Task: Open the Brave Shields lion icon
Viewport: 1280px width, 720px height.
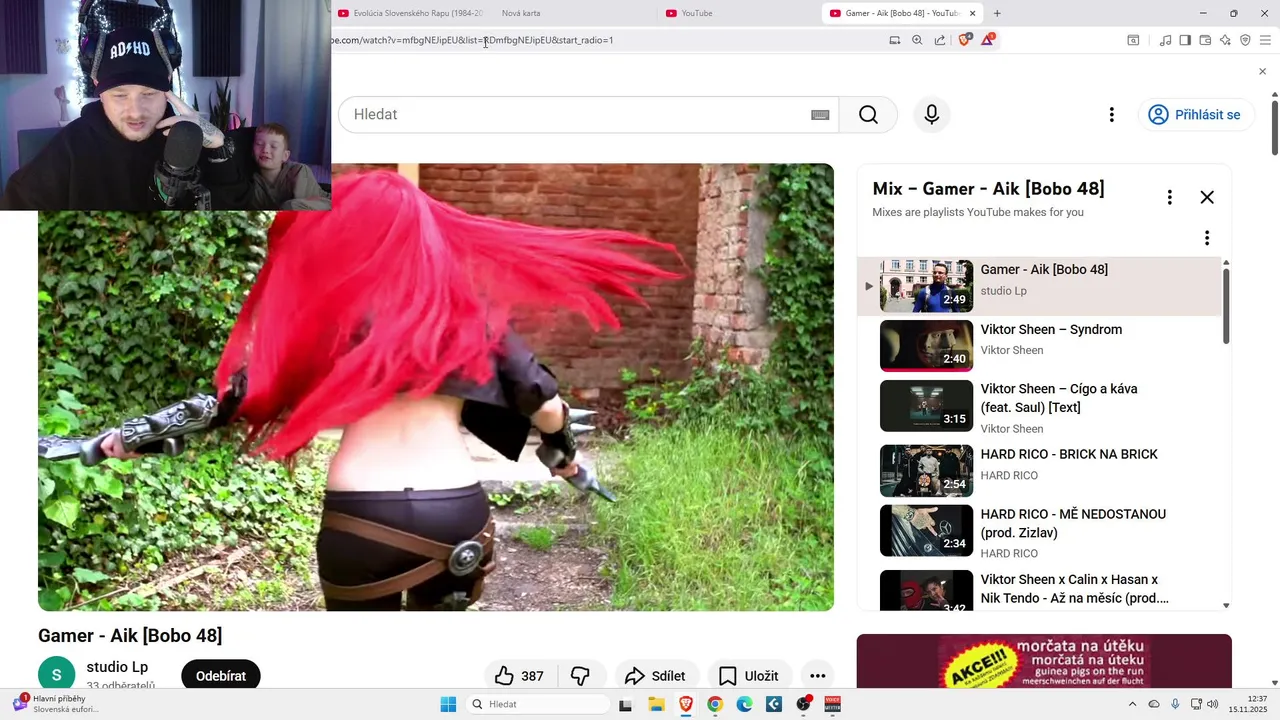Action: click(964, 40)
